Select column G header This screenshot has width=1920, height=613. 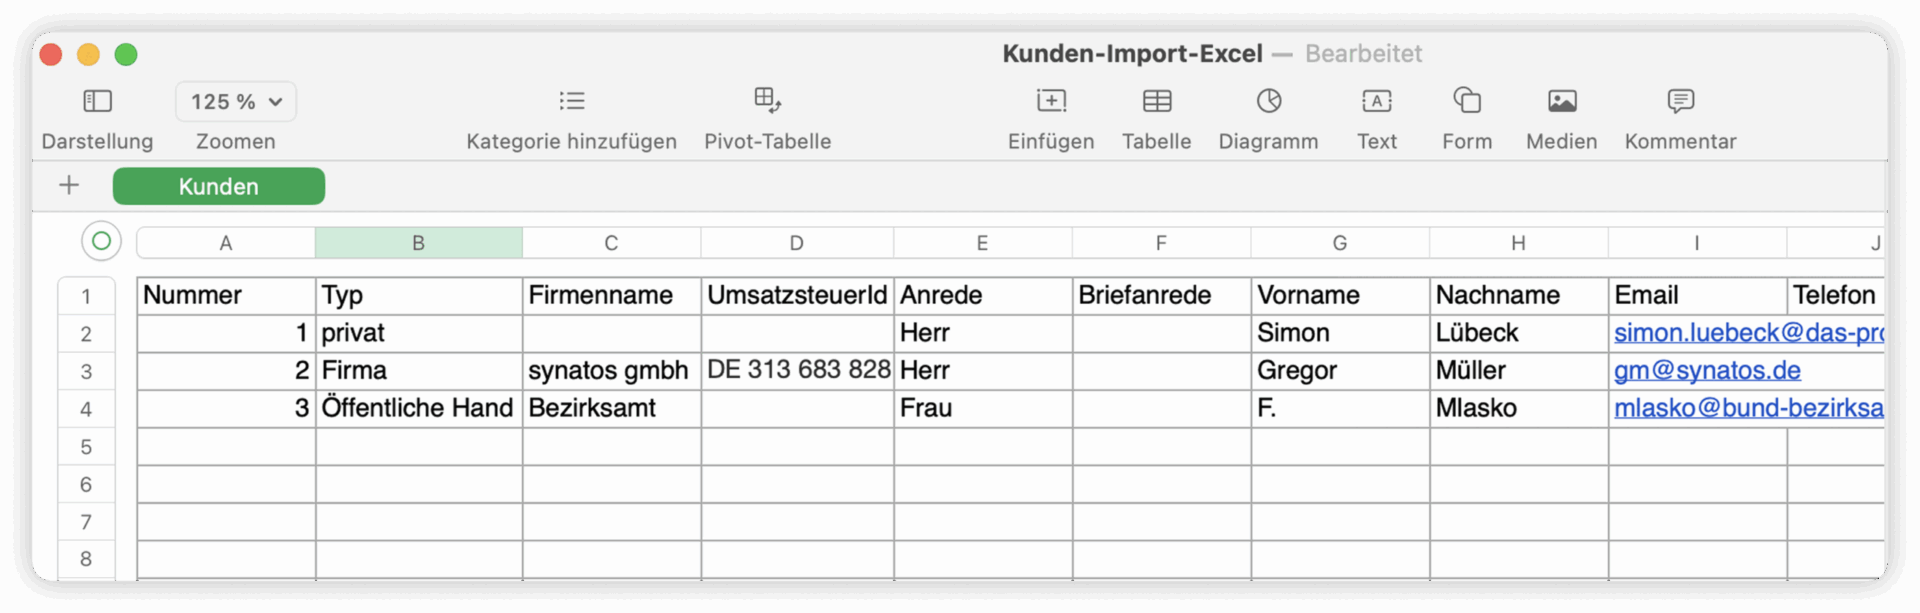[x=1340, y=243]
